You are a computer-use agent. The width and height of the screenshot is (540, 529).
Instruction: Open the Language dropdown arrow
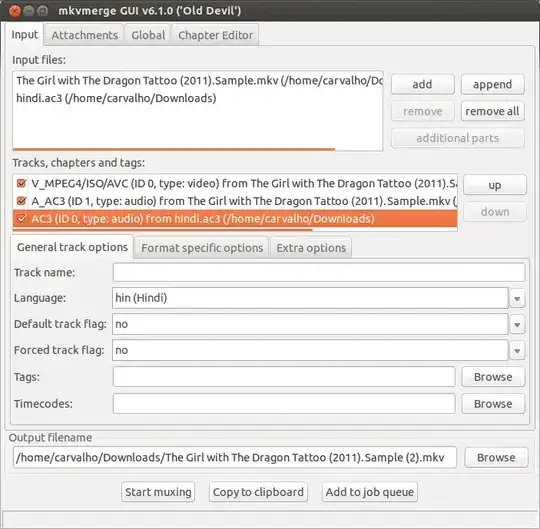coord(517,298)
